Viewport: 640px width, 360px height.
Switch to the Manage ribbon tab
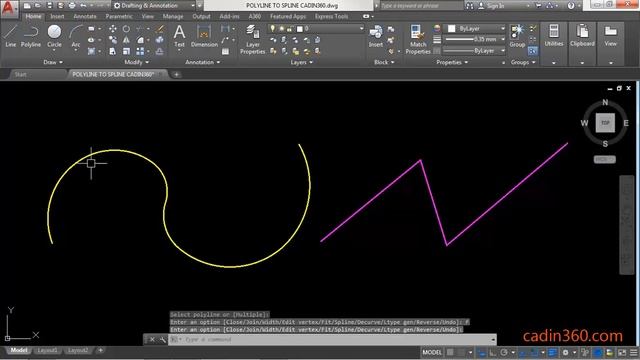click(173, 16)
